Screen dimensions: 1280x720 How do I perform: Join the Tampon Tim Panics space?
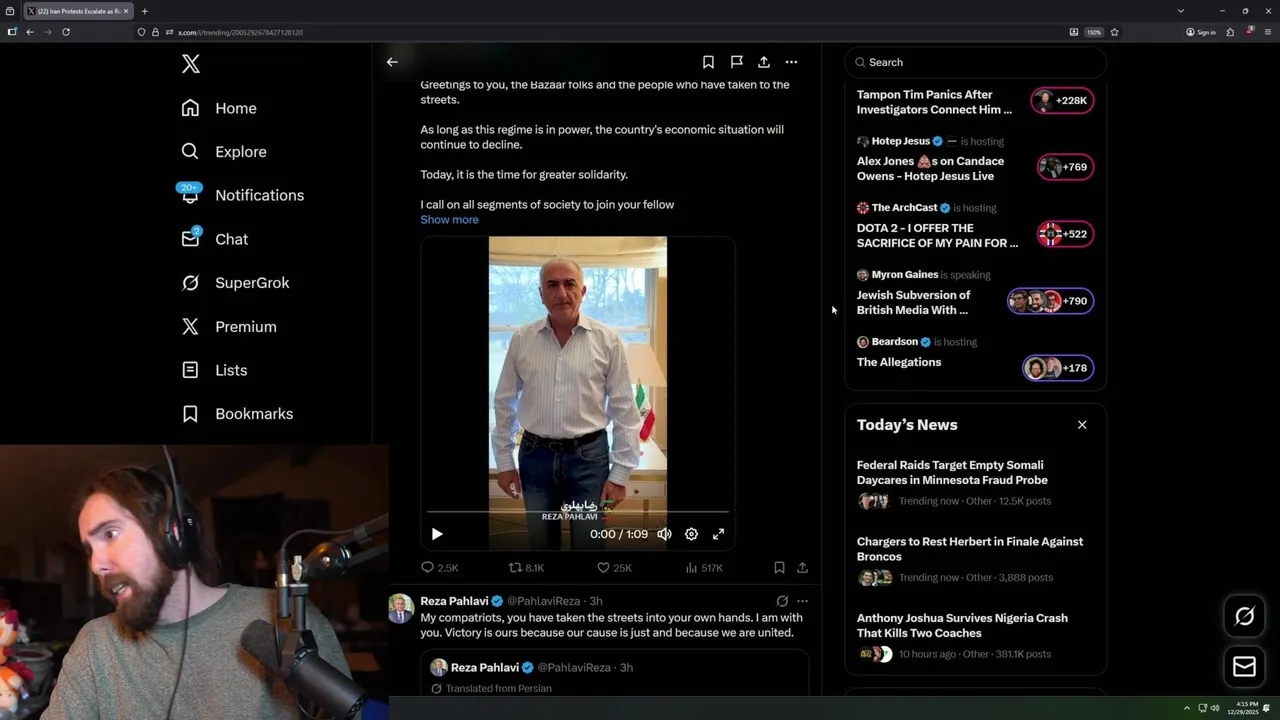(934, 102)
